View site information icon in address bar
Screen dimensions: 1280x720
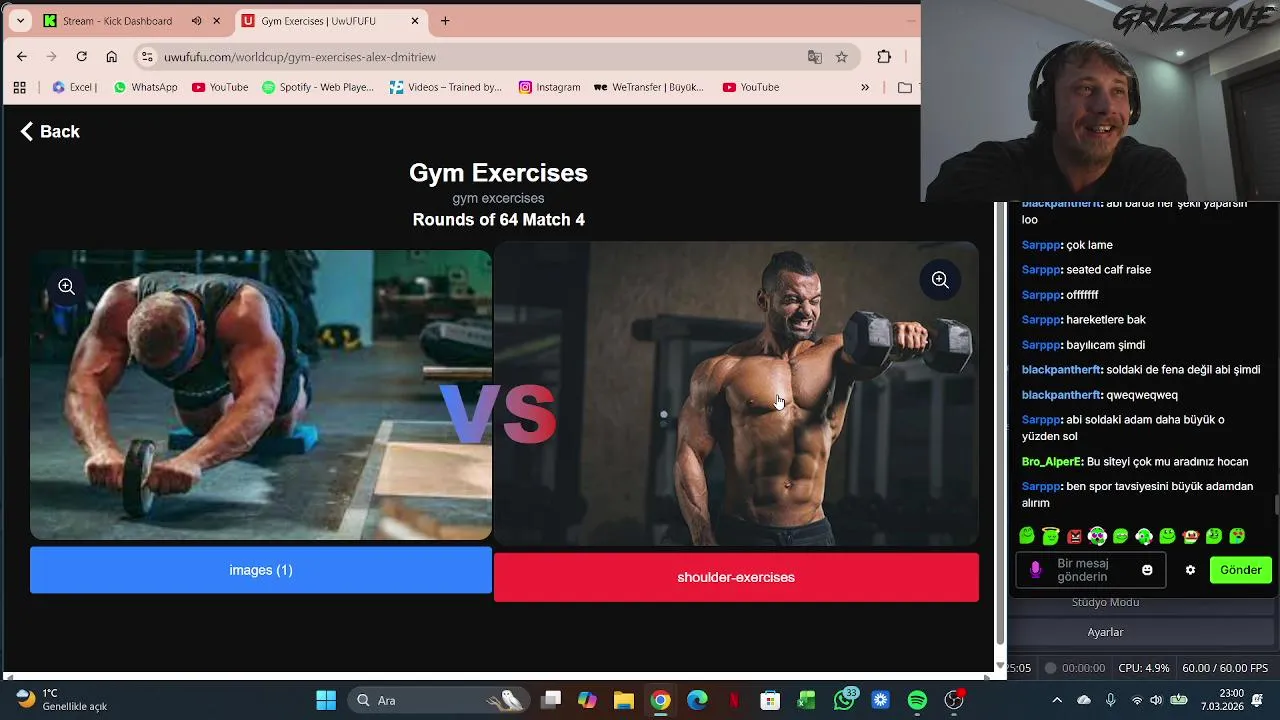point(147,57)
